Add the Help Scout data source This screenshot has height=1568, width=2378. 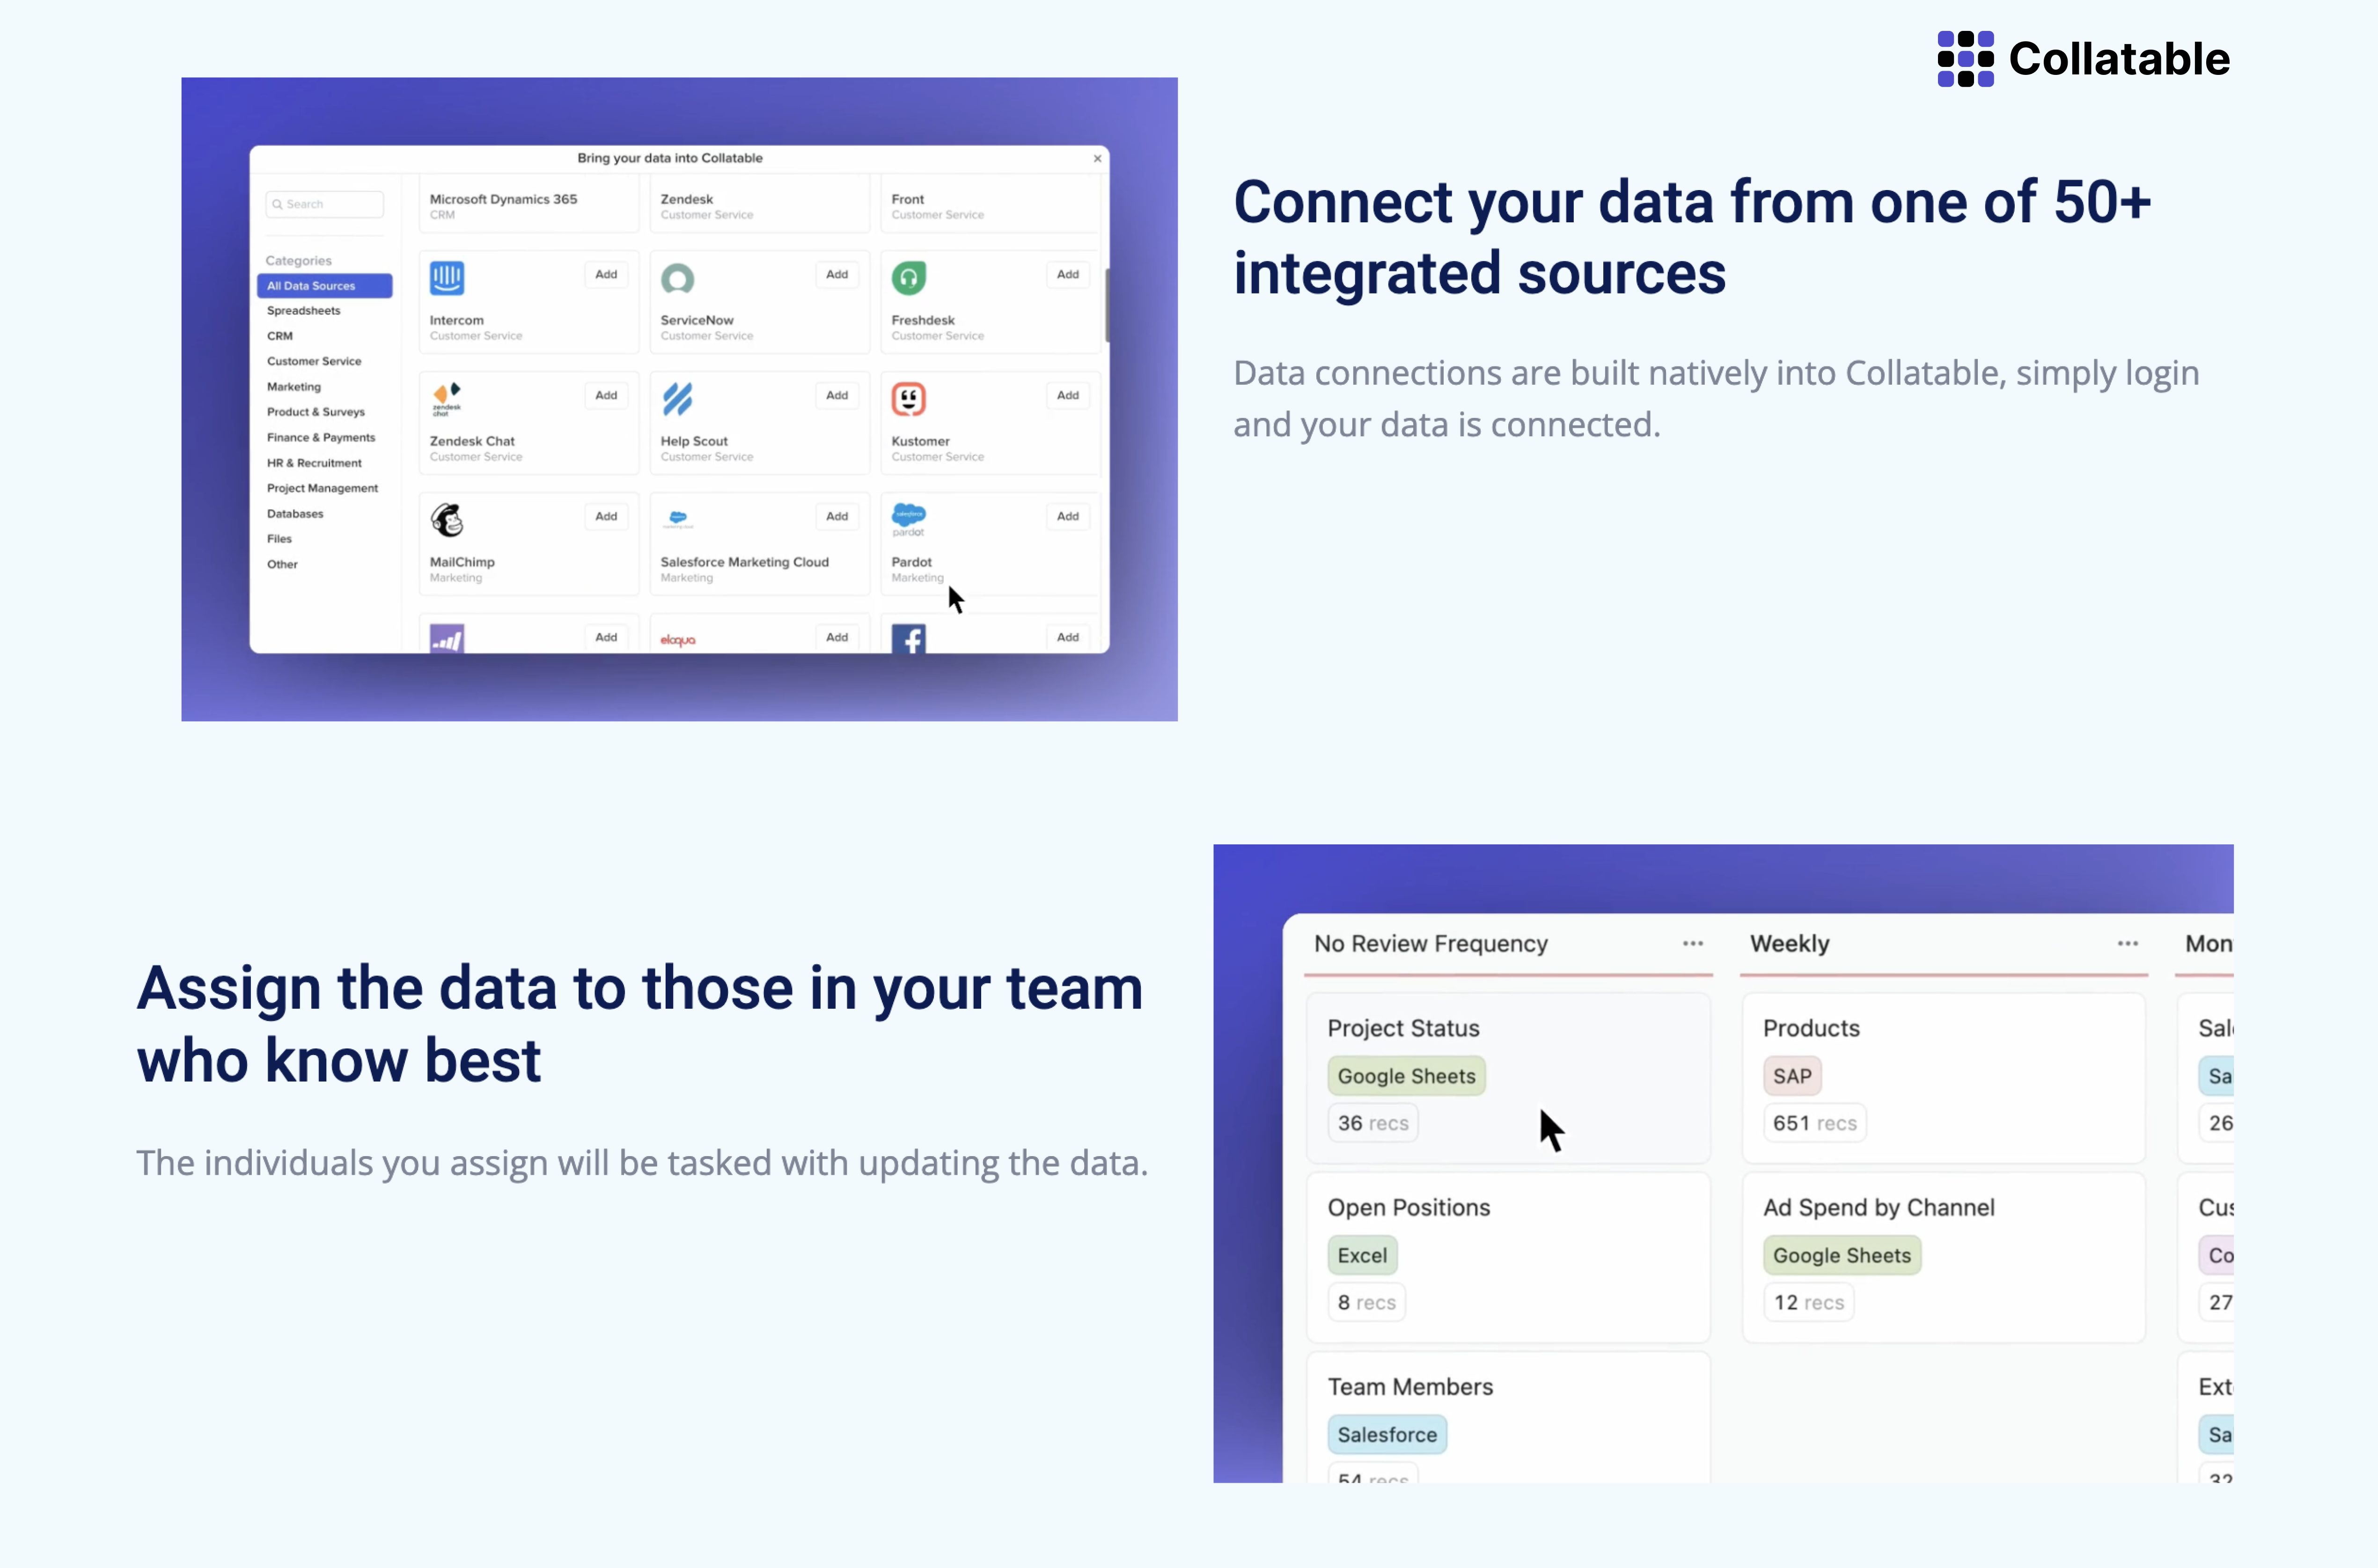point(837,395)
